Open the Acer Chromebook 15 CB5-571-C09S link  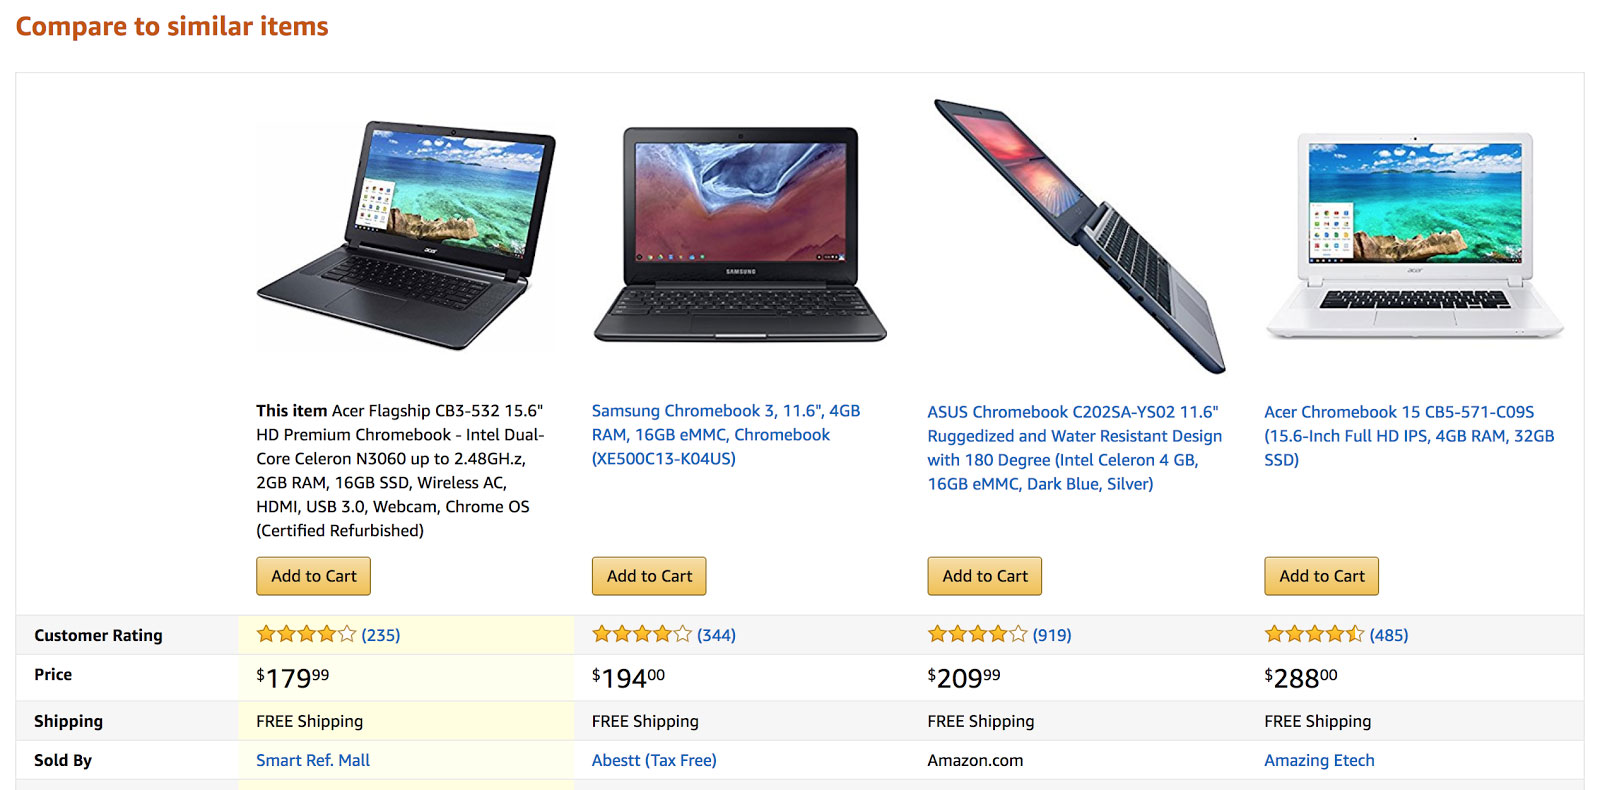pos(1409,436)
